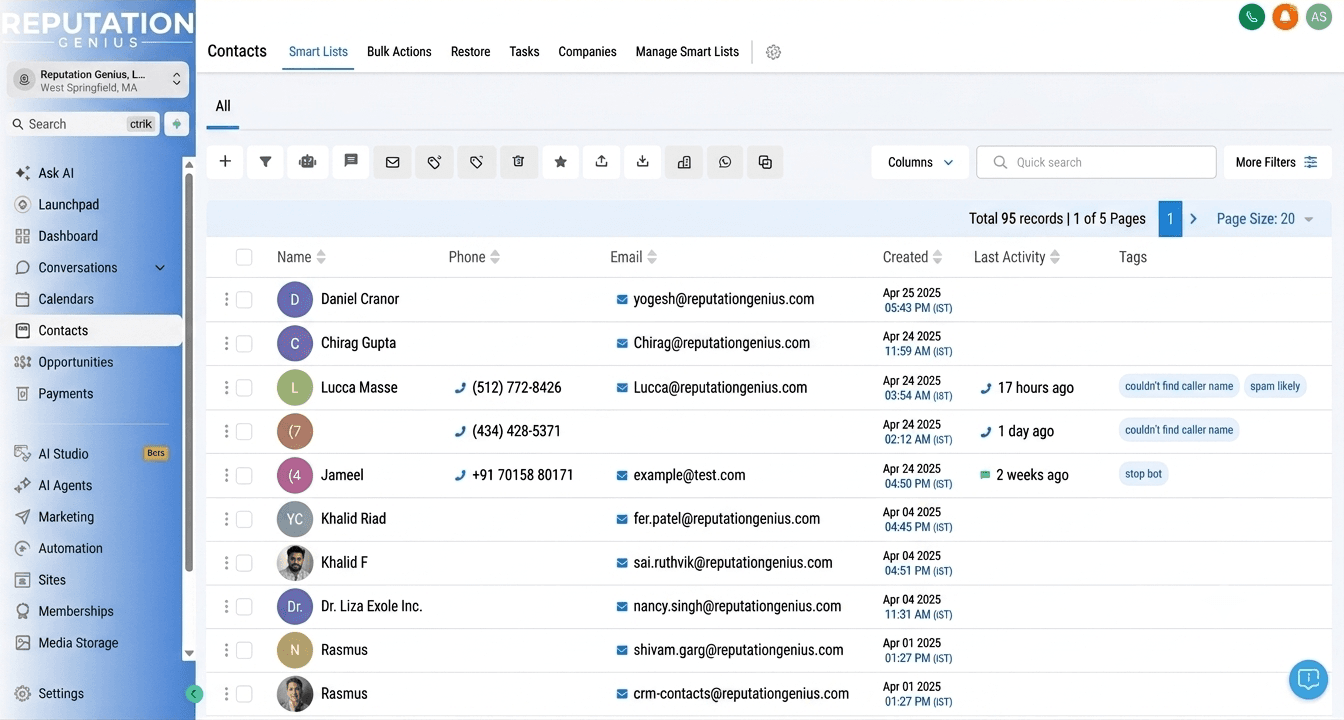Image resolution: width=1344 pixels, height=720 pixels.
Task: Click the remove tag icon
Action: click(477, 162)
